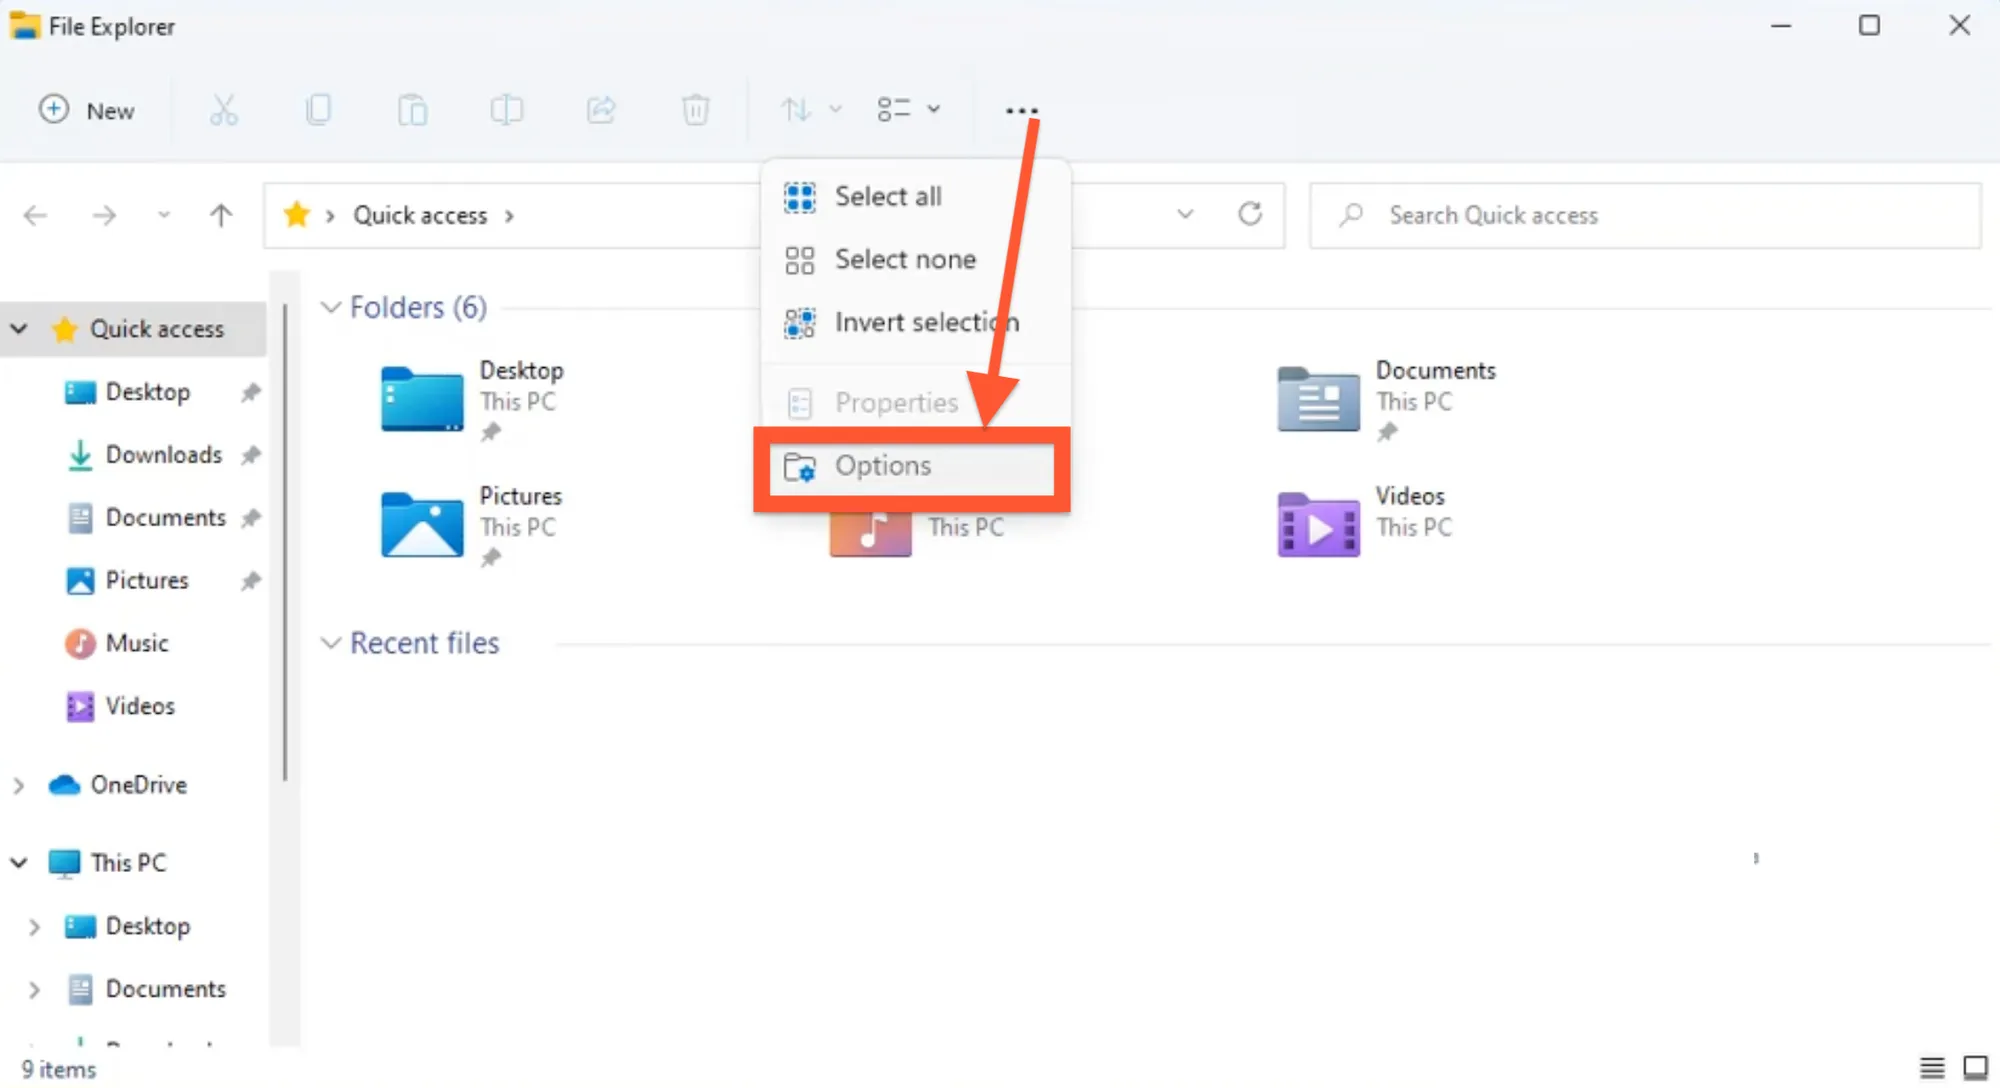The image size is (2000, 1088).
Task: Click the Share toolbar icon
Action: (x=601, y=110)
